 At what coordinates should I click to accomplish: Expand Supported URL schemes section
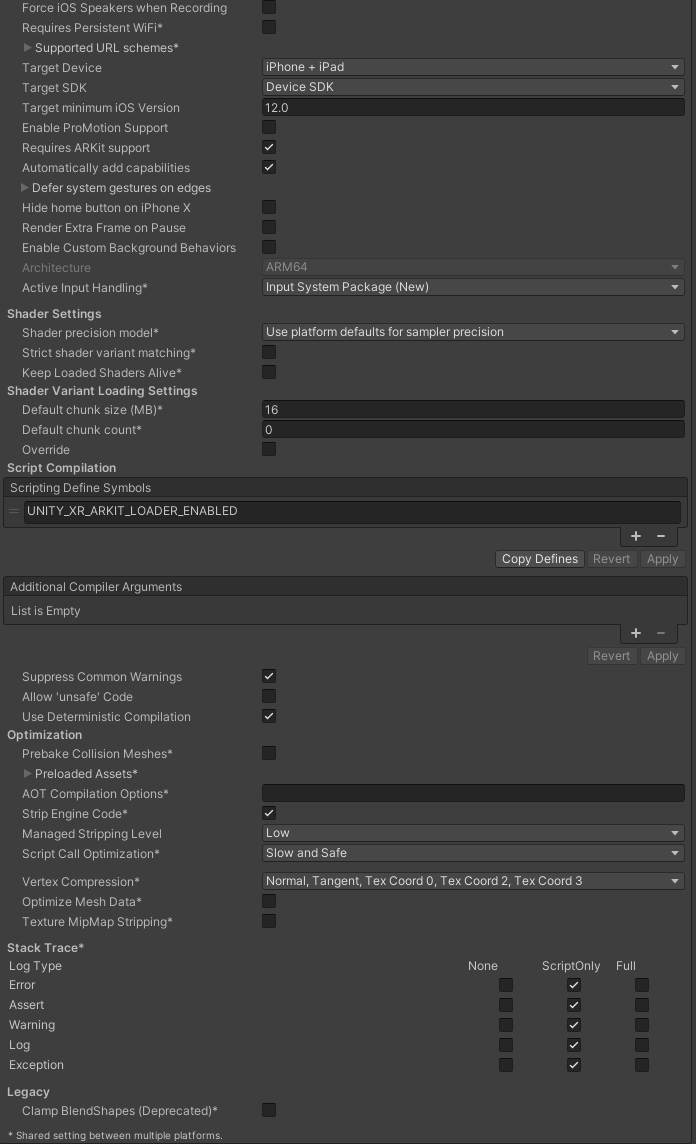(x=28, y=48)
